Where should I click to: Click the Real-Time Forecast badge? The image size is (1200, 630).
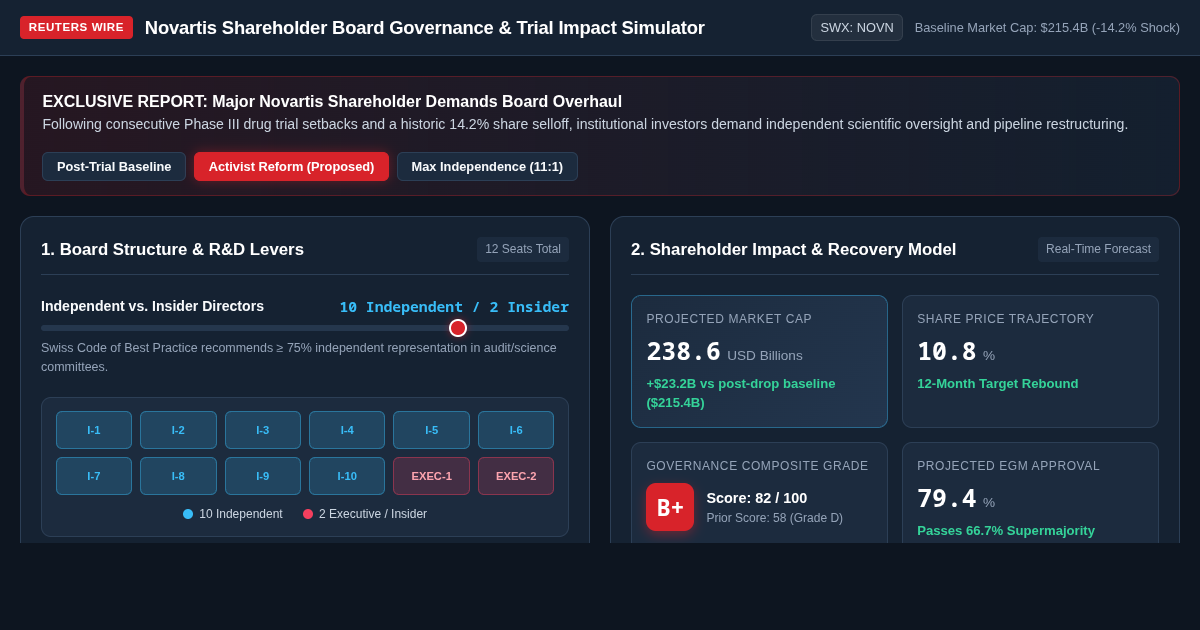(x=1098, y=249)
